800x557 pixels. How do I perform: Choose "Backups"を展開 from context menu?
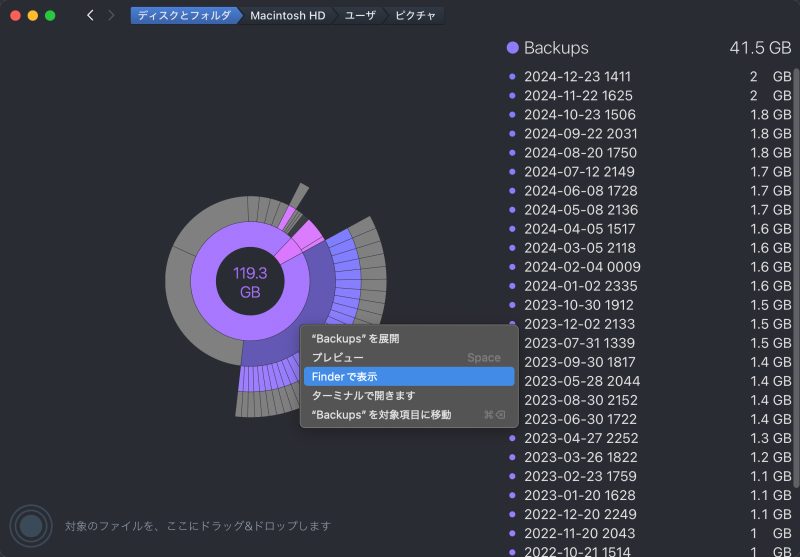356,339
